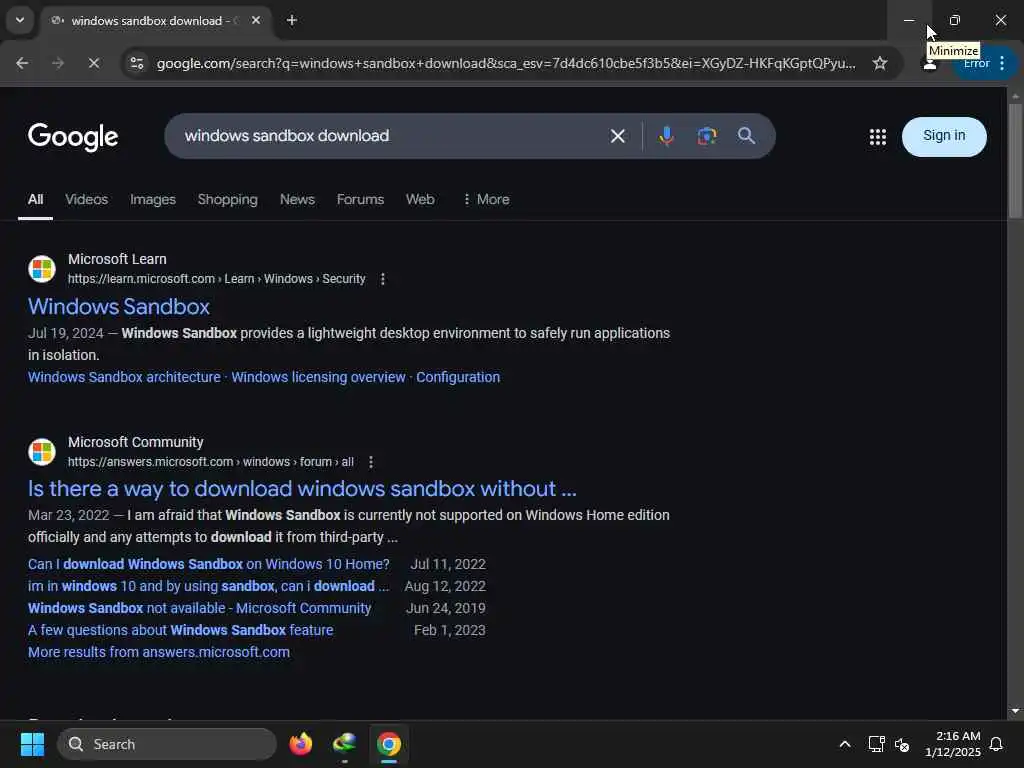Image resolution: width=1024 pixels, height=768 pixels.
Task: Start voice search with microphone
Action: [x=666, y=136]
